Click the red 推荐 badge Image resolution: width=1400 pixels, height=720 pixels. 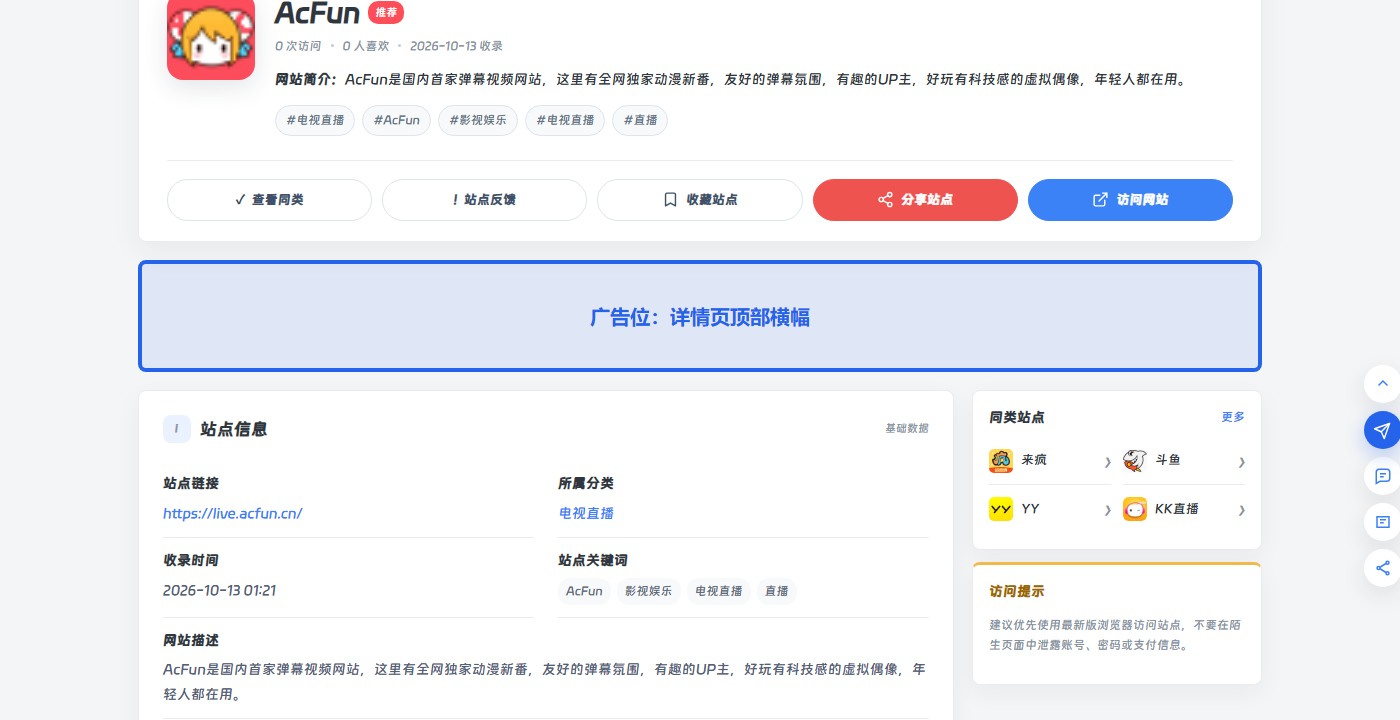[x=386, y=12]
